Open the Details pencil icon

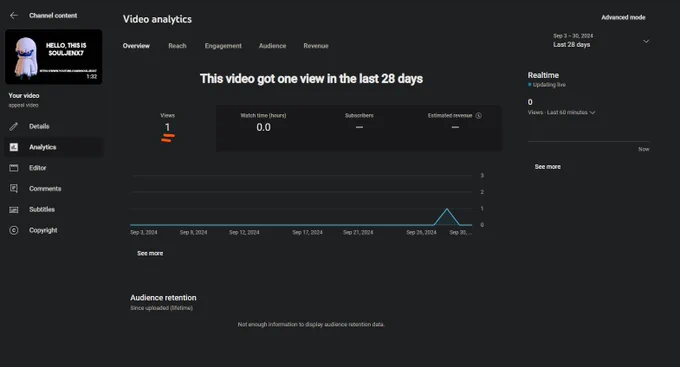click(14, 126)
